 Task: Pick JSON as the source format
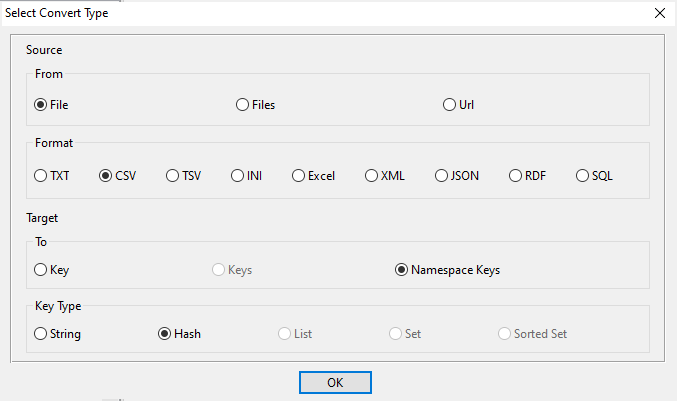pos(442,176)
